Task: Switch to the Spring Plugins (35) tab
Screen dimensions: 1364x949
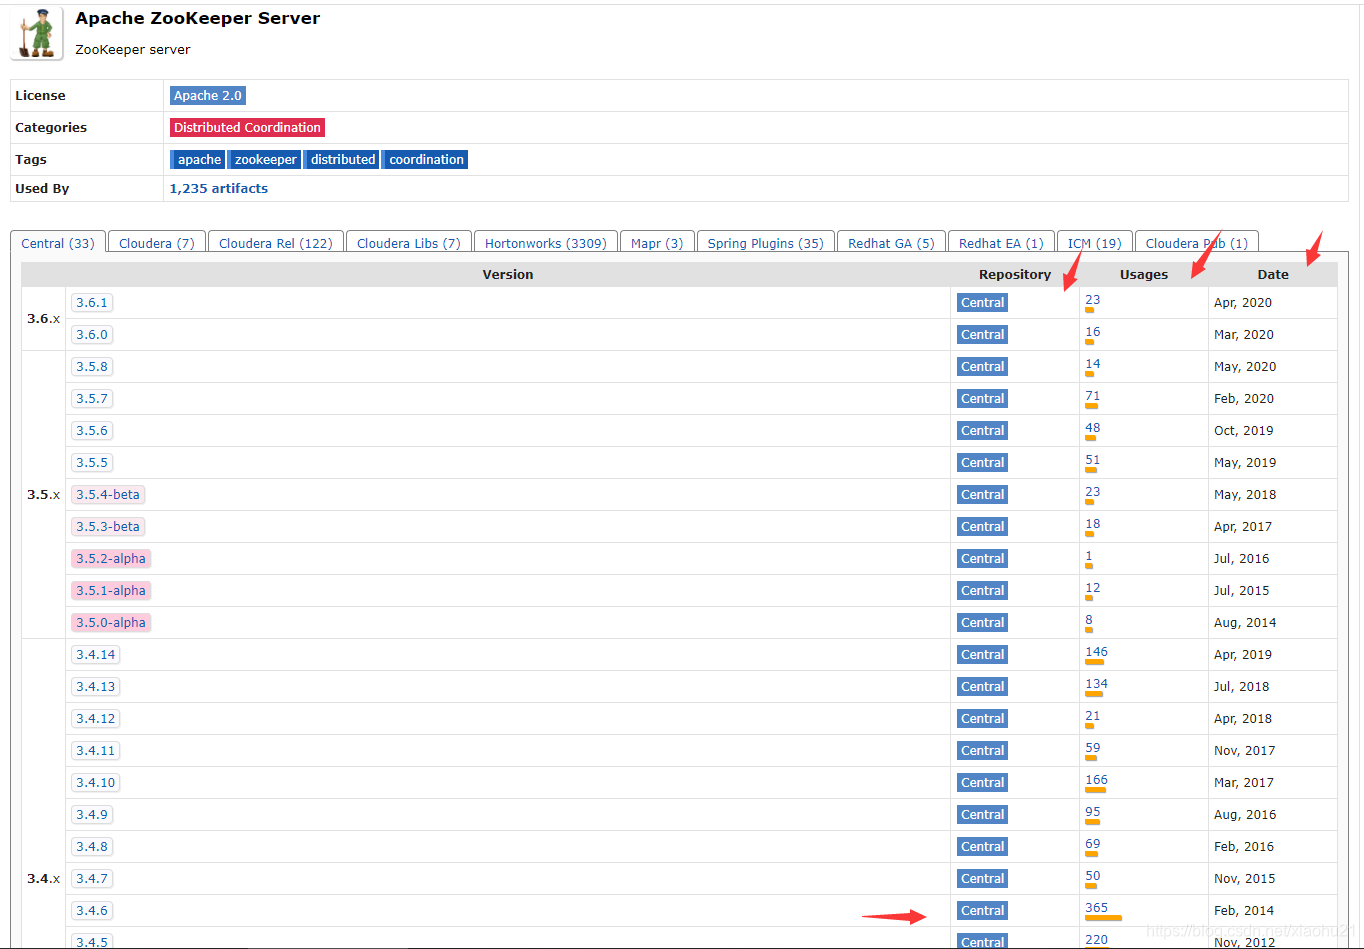Action: pos(766,243)
